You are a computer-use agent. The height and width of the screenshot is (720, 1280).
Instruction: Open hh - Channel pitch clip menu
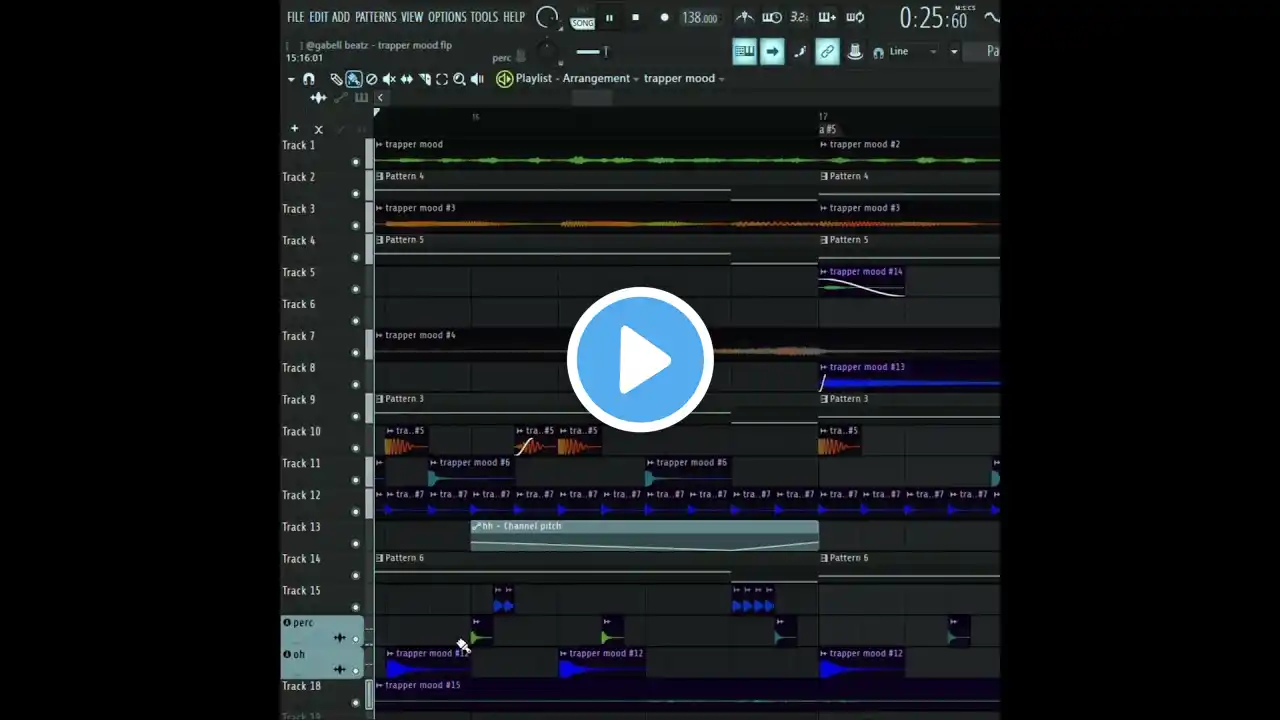tap(476, 526)
